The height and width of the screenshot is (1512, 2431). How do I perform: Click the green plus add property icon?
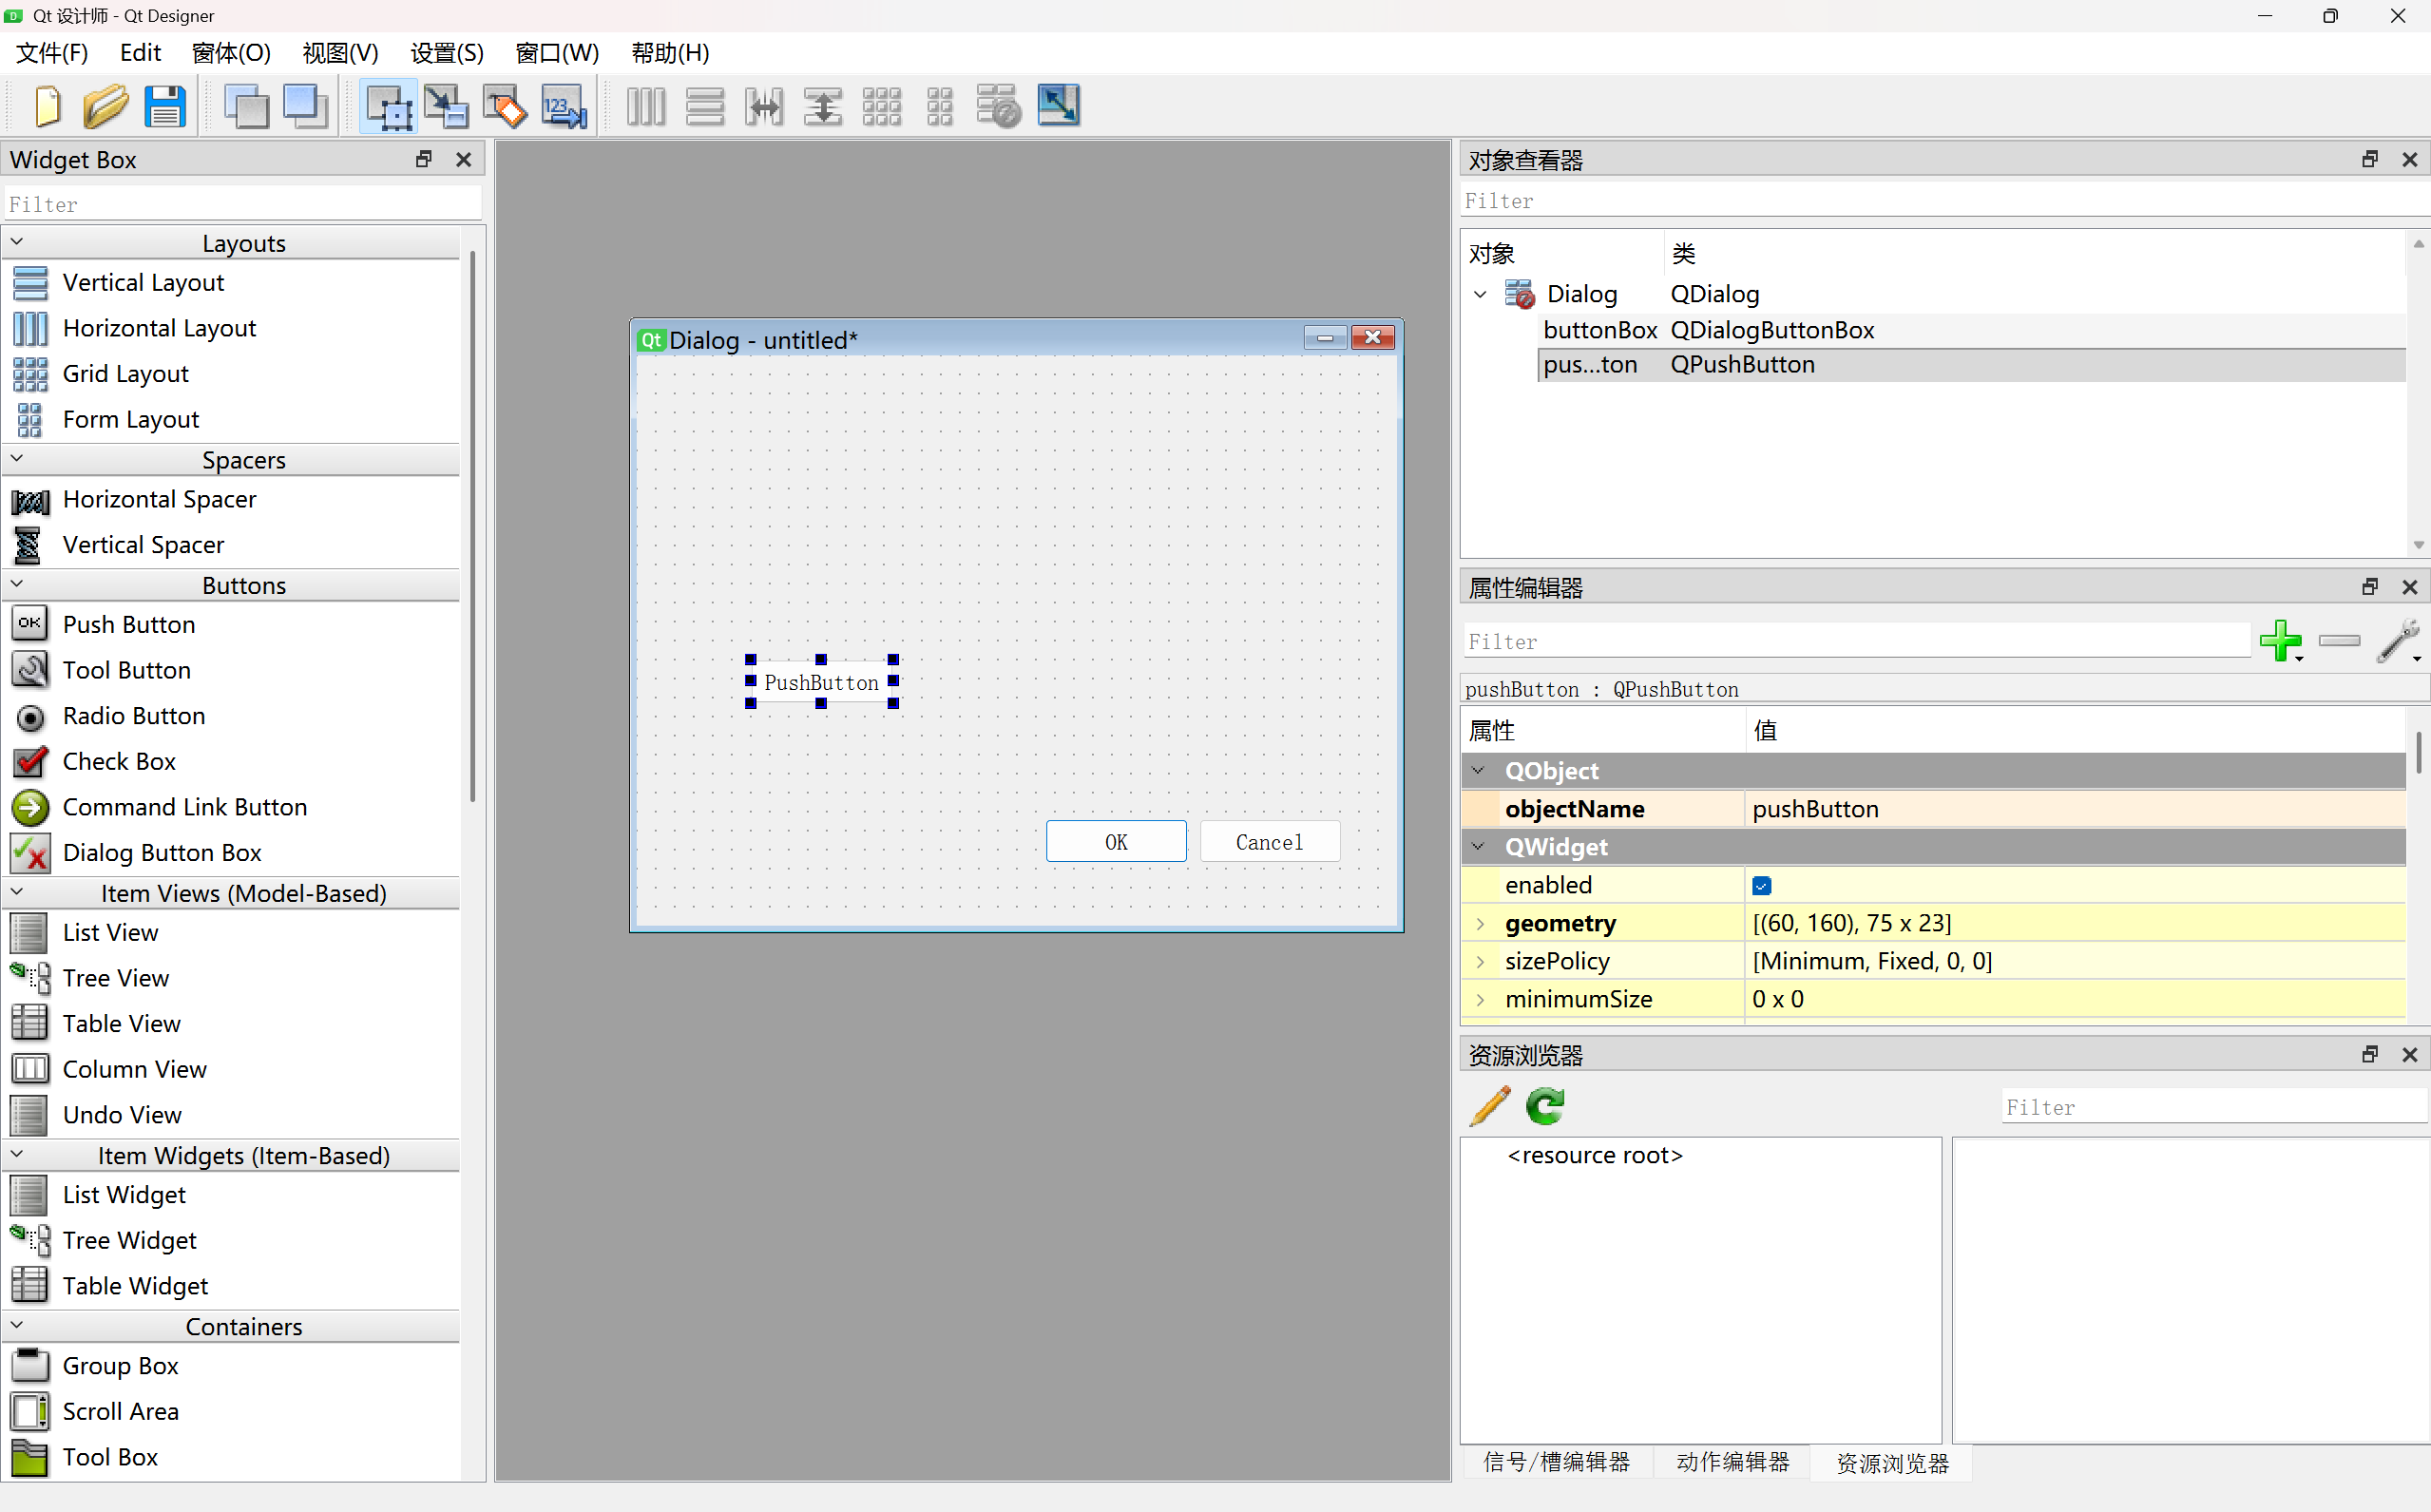[x=2280, y=640]
